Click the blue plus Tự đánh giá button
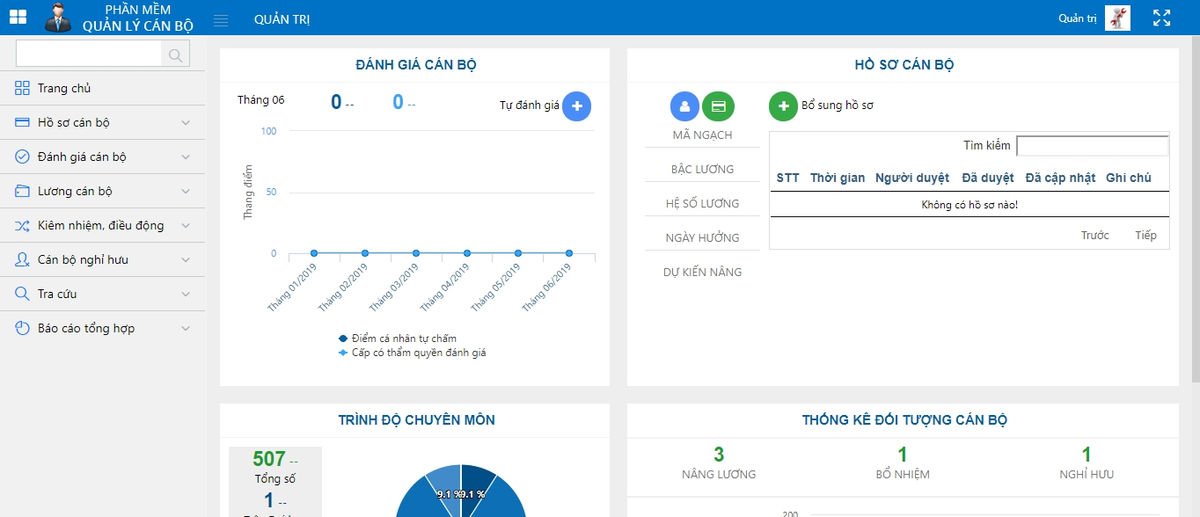The image size is (1200, 517). click(576, 106)
